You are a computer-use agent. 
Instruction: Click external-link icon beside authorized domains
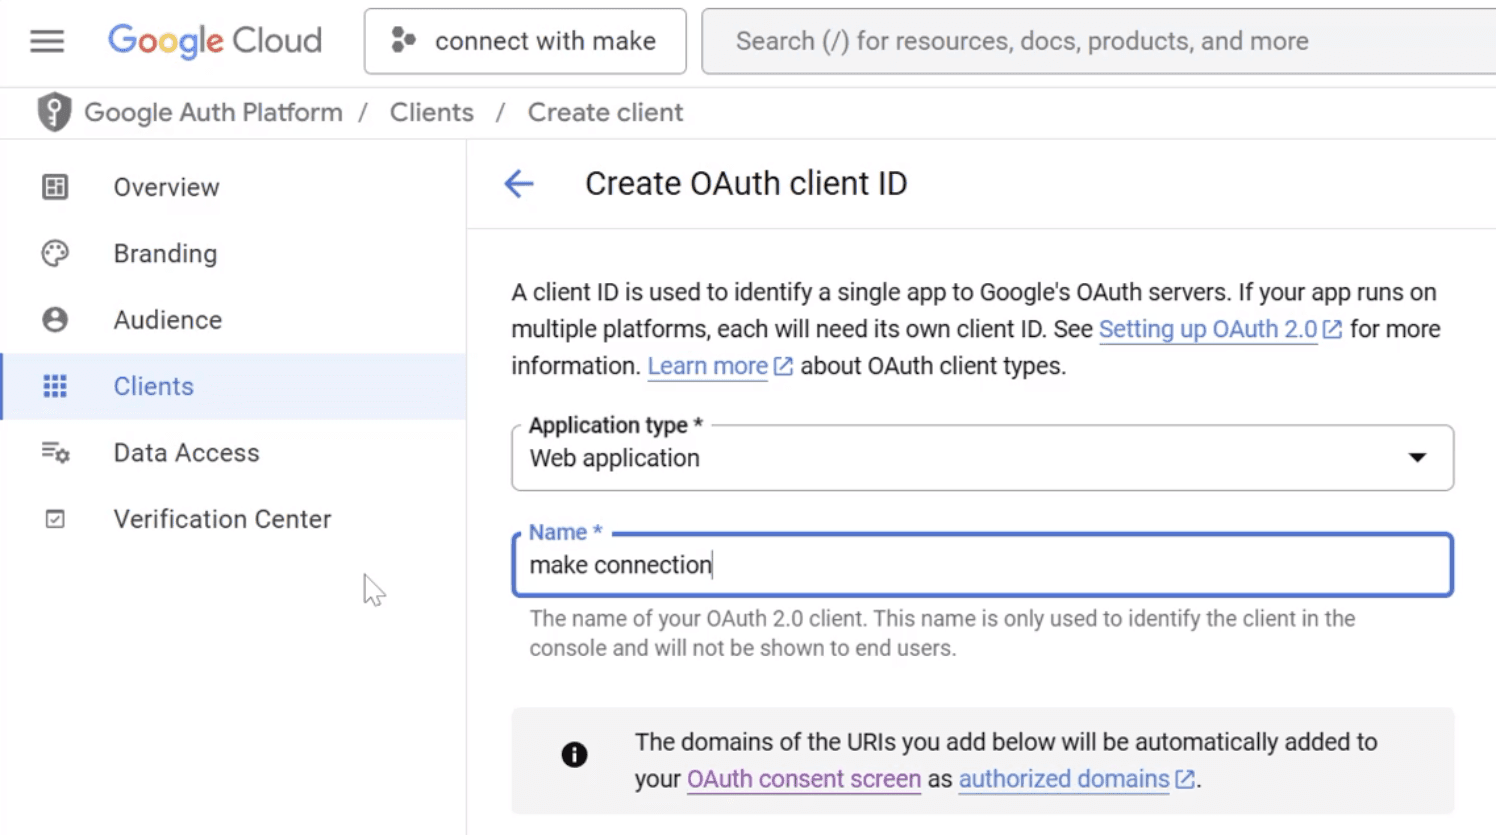point(1185,780)
